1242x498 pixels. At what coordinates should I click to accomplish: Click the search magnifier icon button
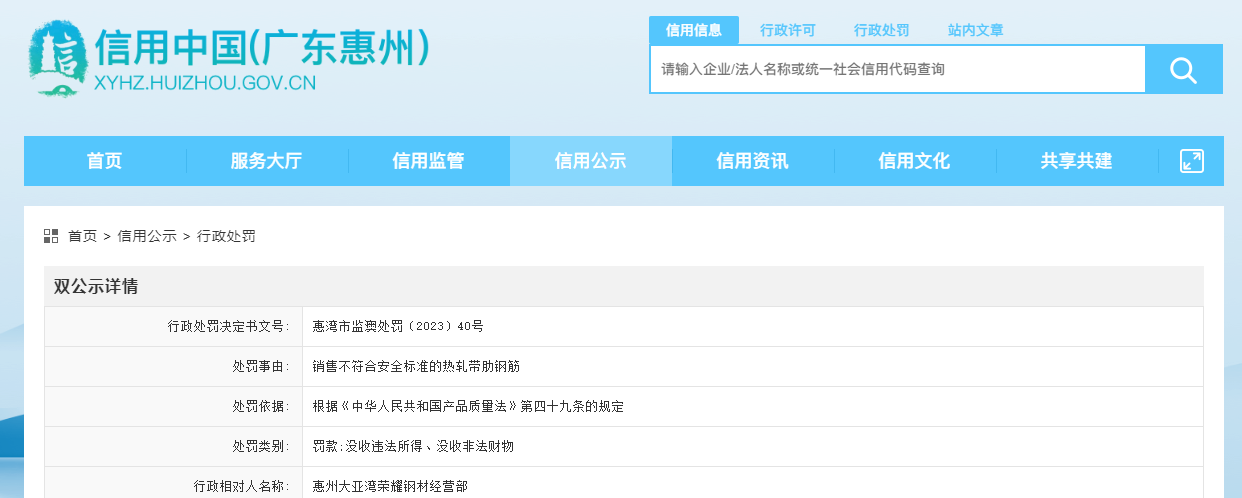coord(1184,70)
